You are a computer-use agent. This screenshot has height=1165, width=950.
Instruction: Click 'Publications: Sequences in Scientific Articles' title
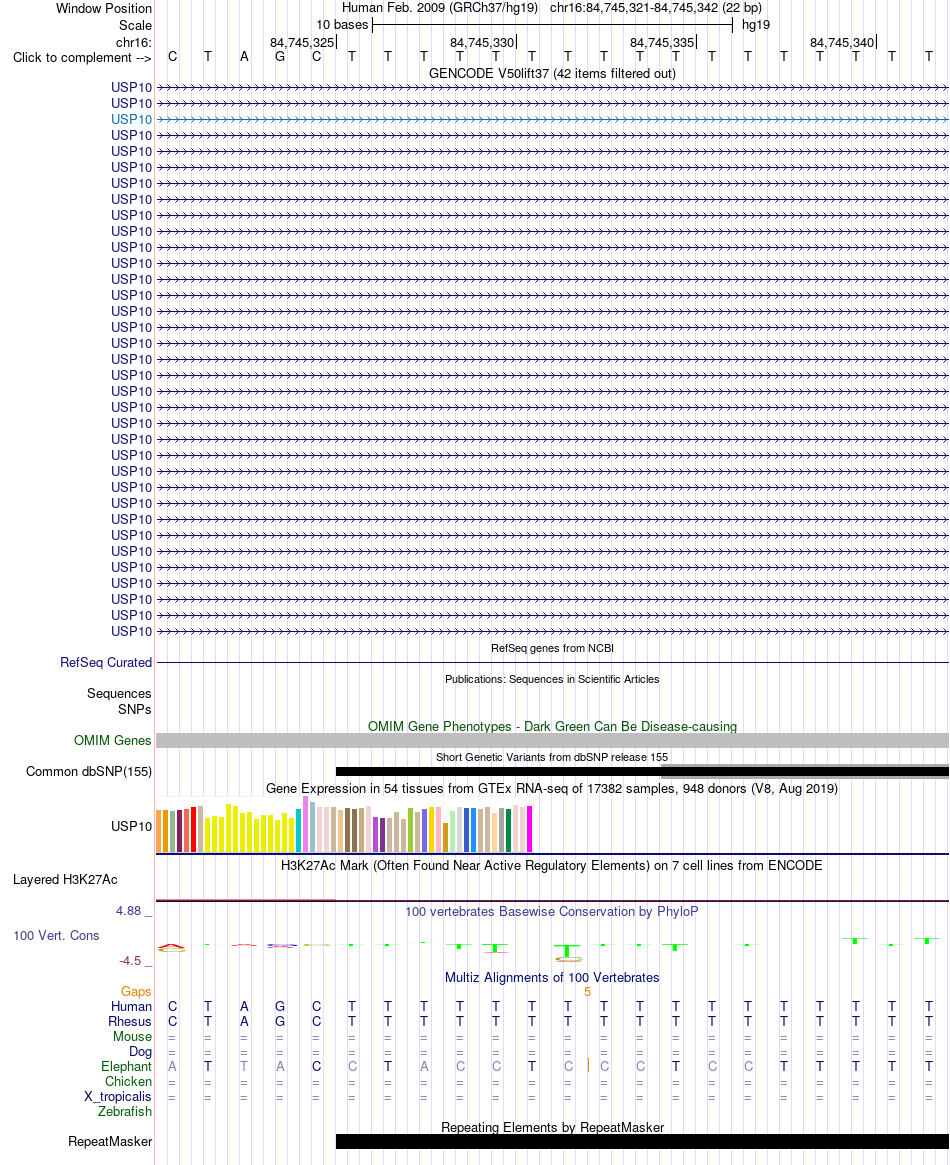tap(553, 679)
